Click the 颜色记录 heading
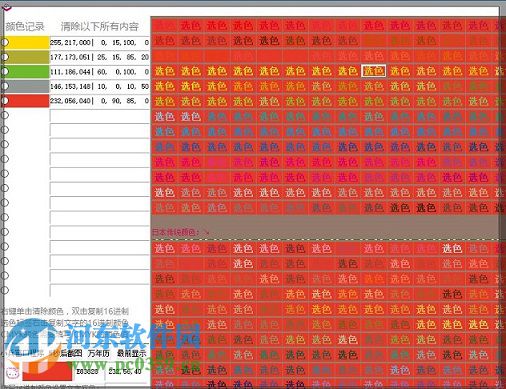 click(25, 26)
